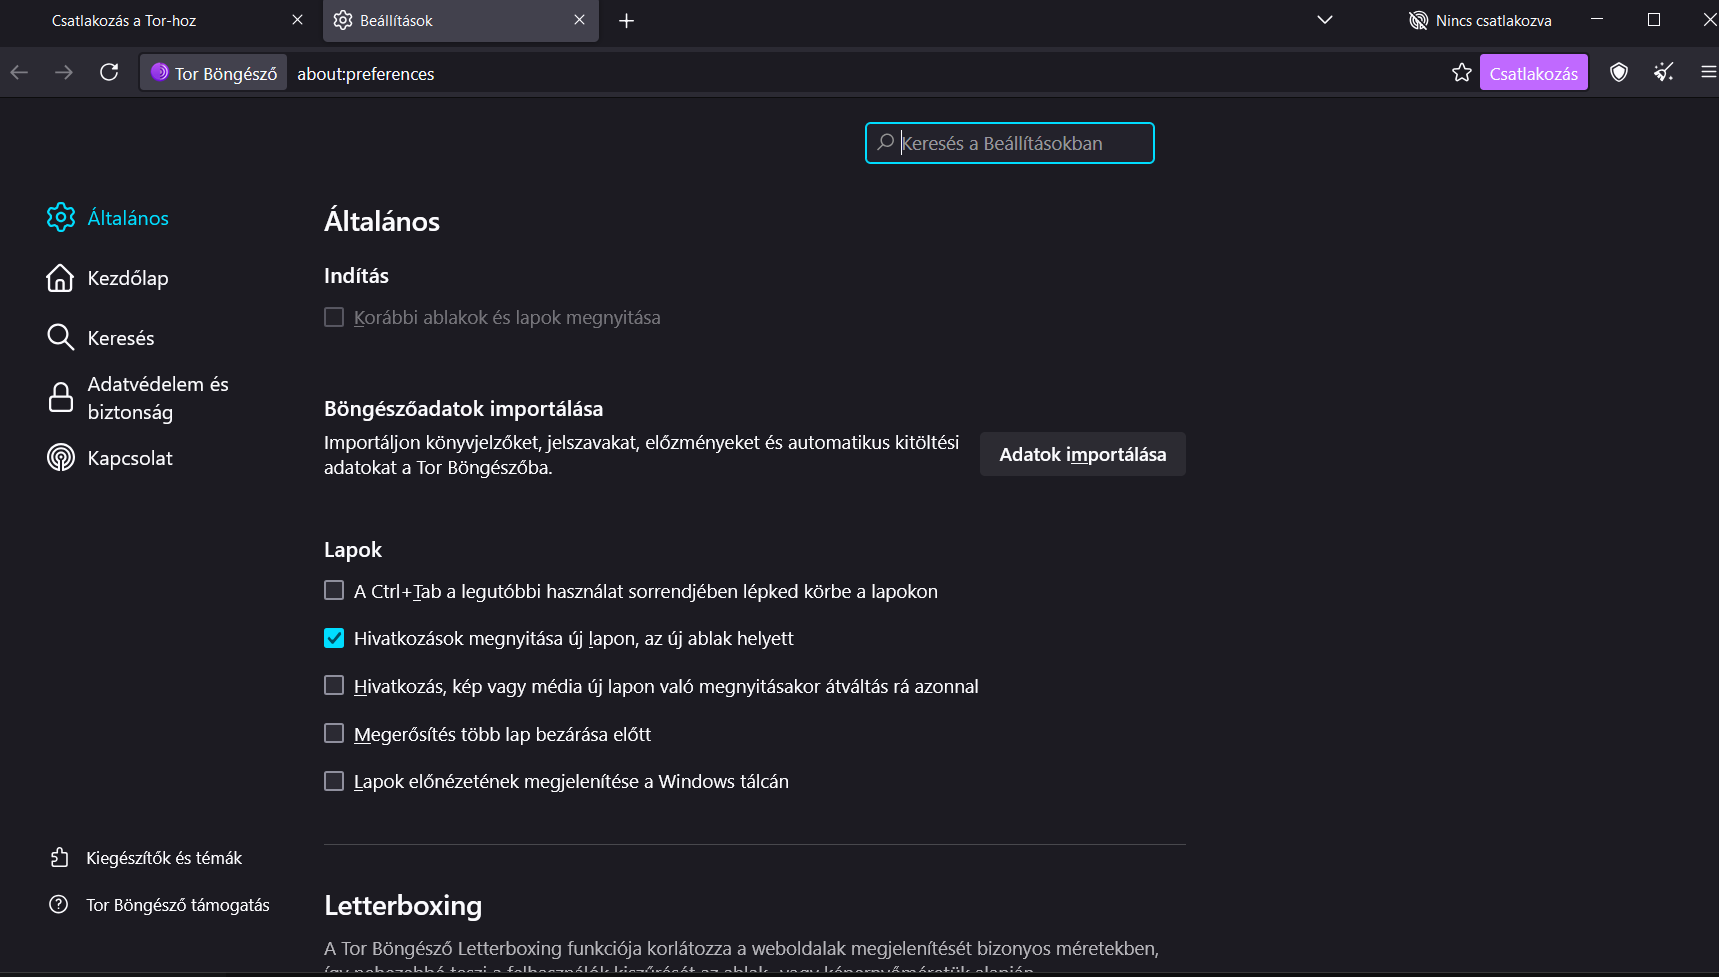This screenshot has height=977, width=1719.
Task: Click the shield security level icon
Action: click(1618, 72)
